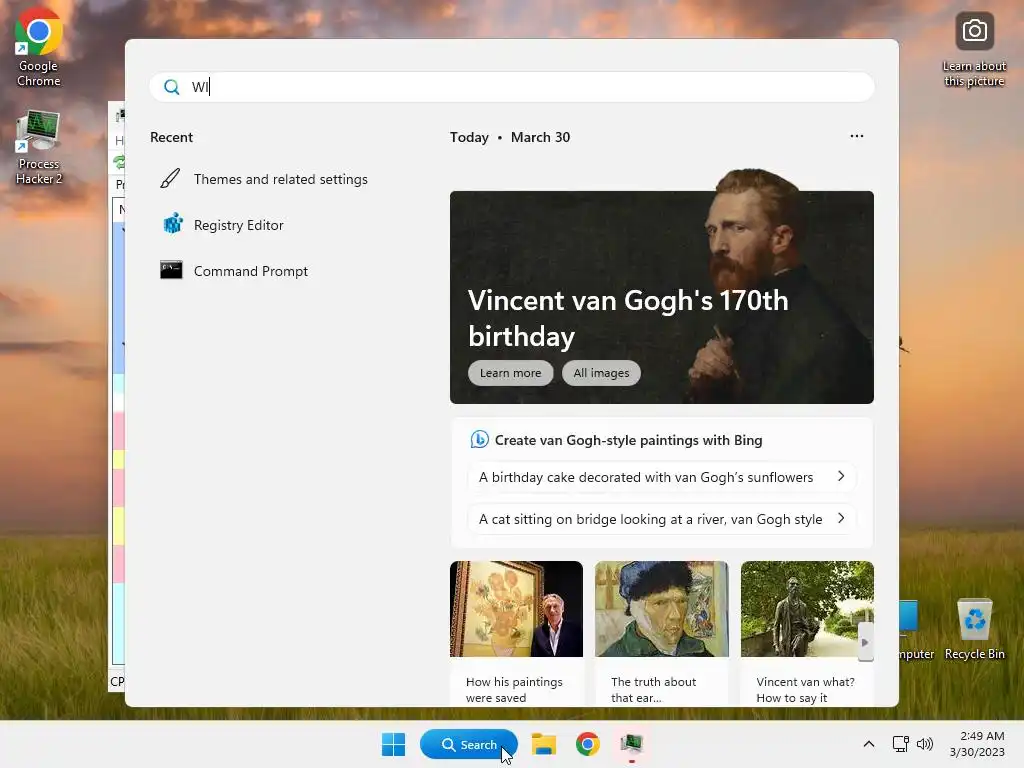Click Create van Gogh-style paintings with Bing
This screenshot has width=1024, height=768.
pos(628,440)
